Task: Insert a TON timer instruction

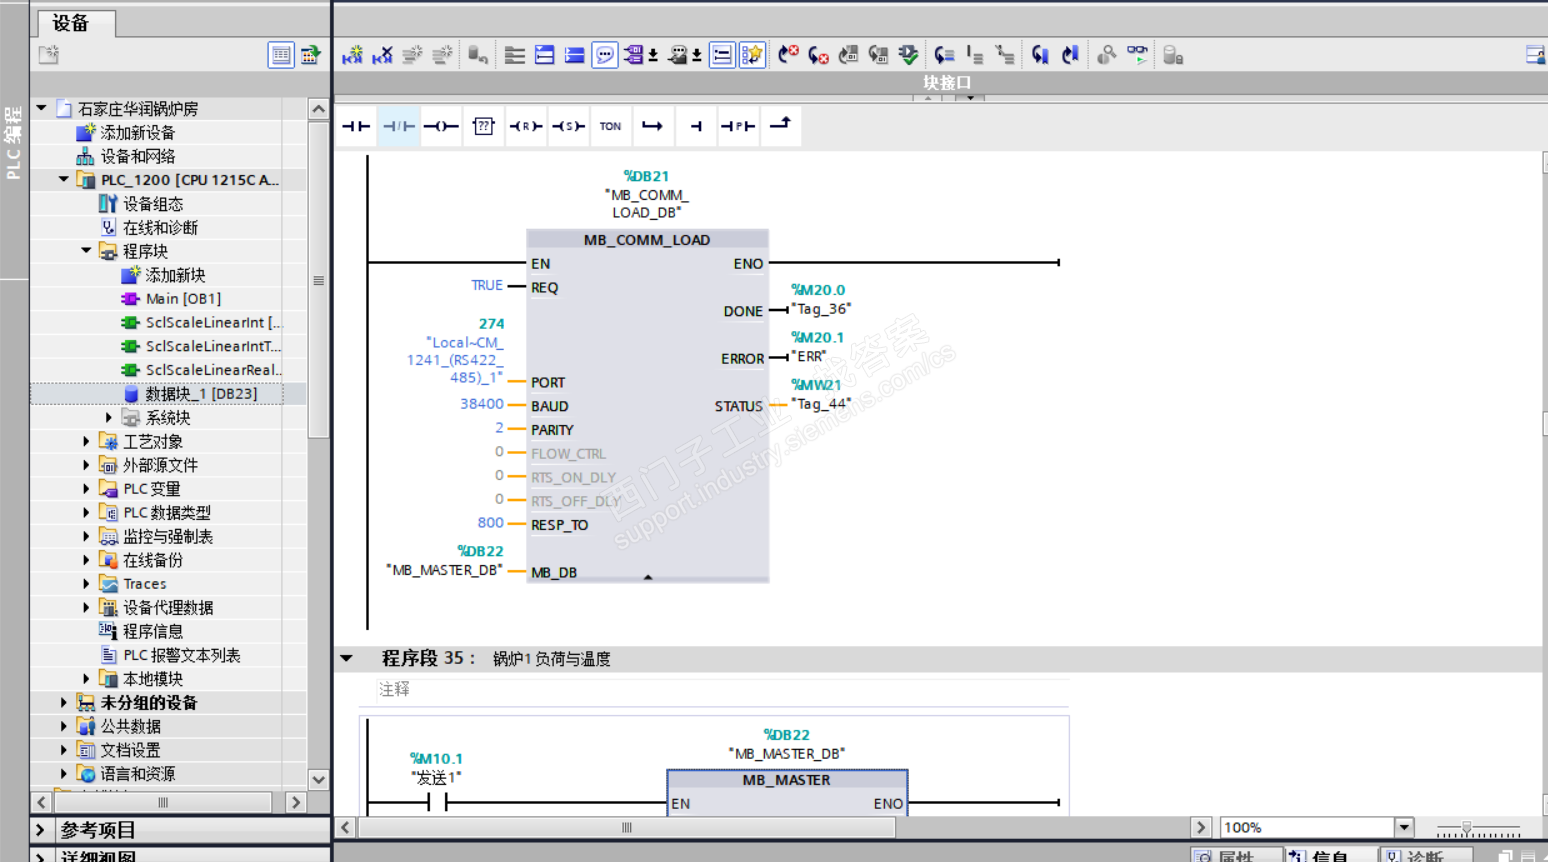Action: click(610, 126)
